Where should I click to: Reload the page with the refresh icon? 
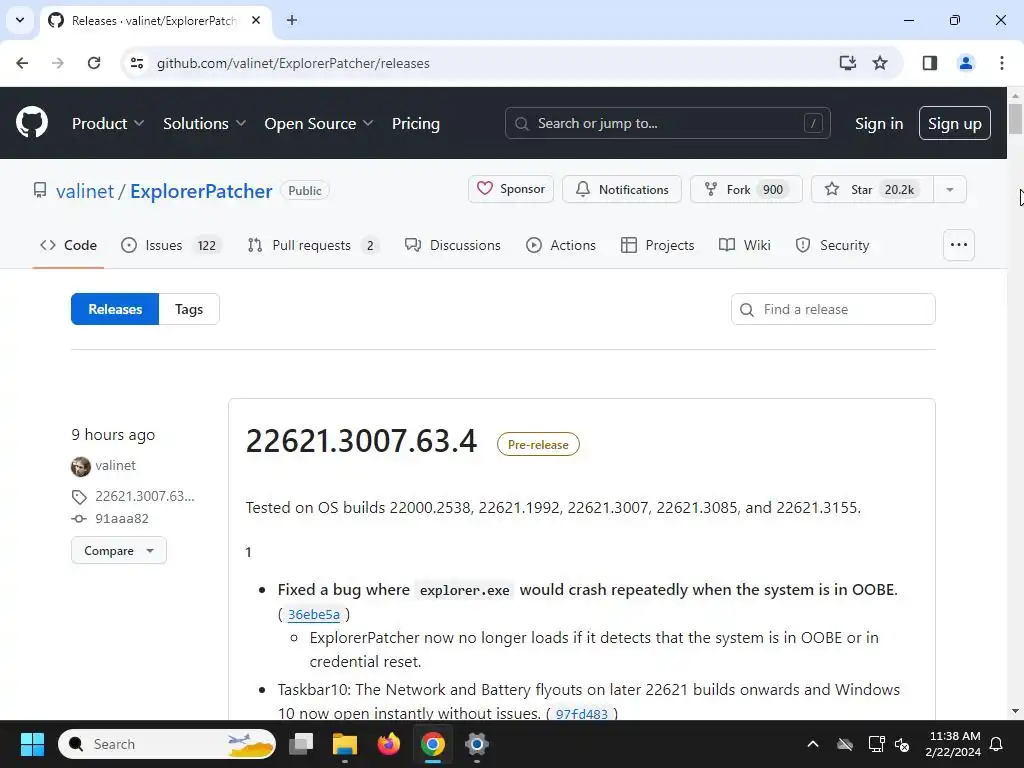[94, 63]
